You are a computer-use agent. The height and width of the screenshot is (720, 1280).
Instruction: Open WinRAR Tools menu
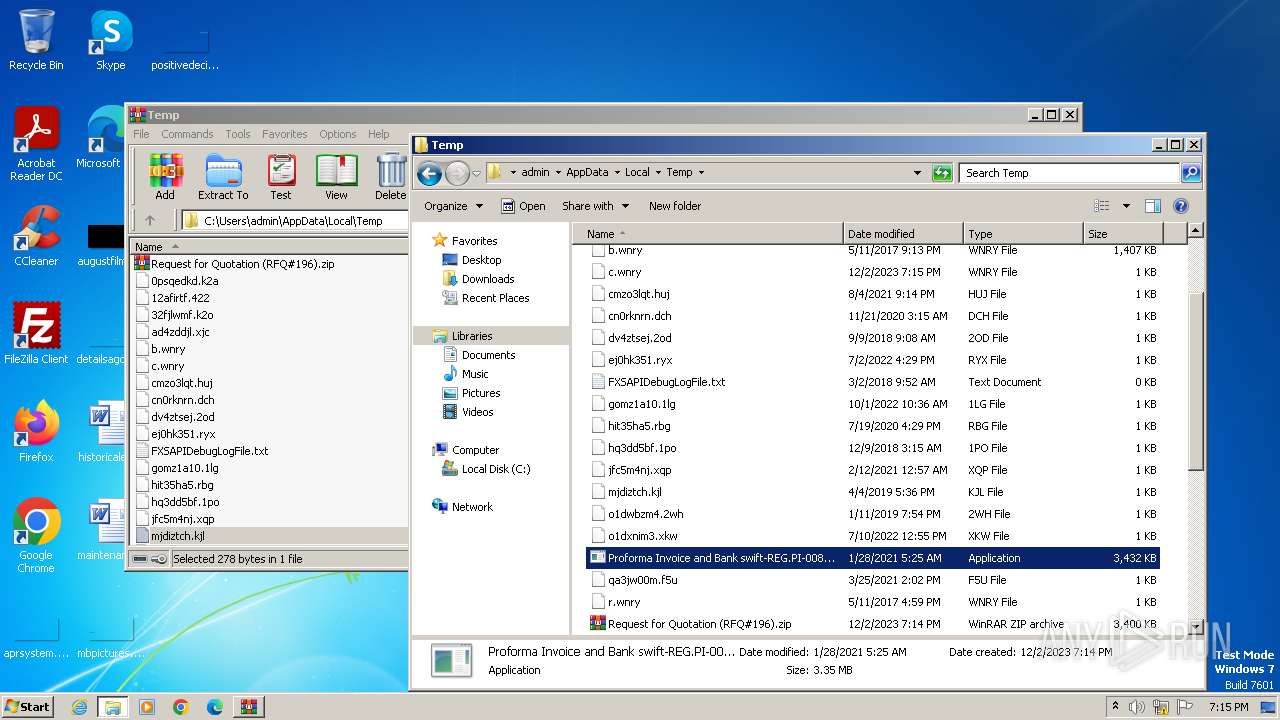click(238, 134)
